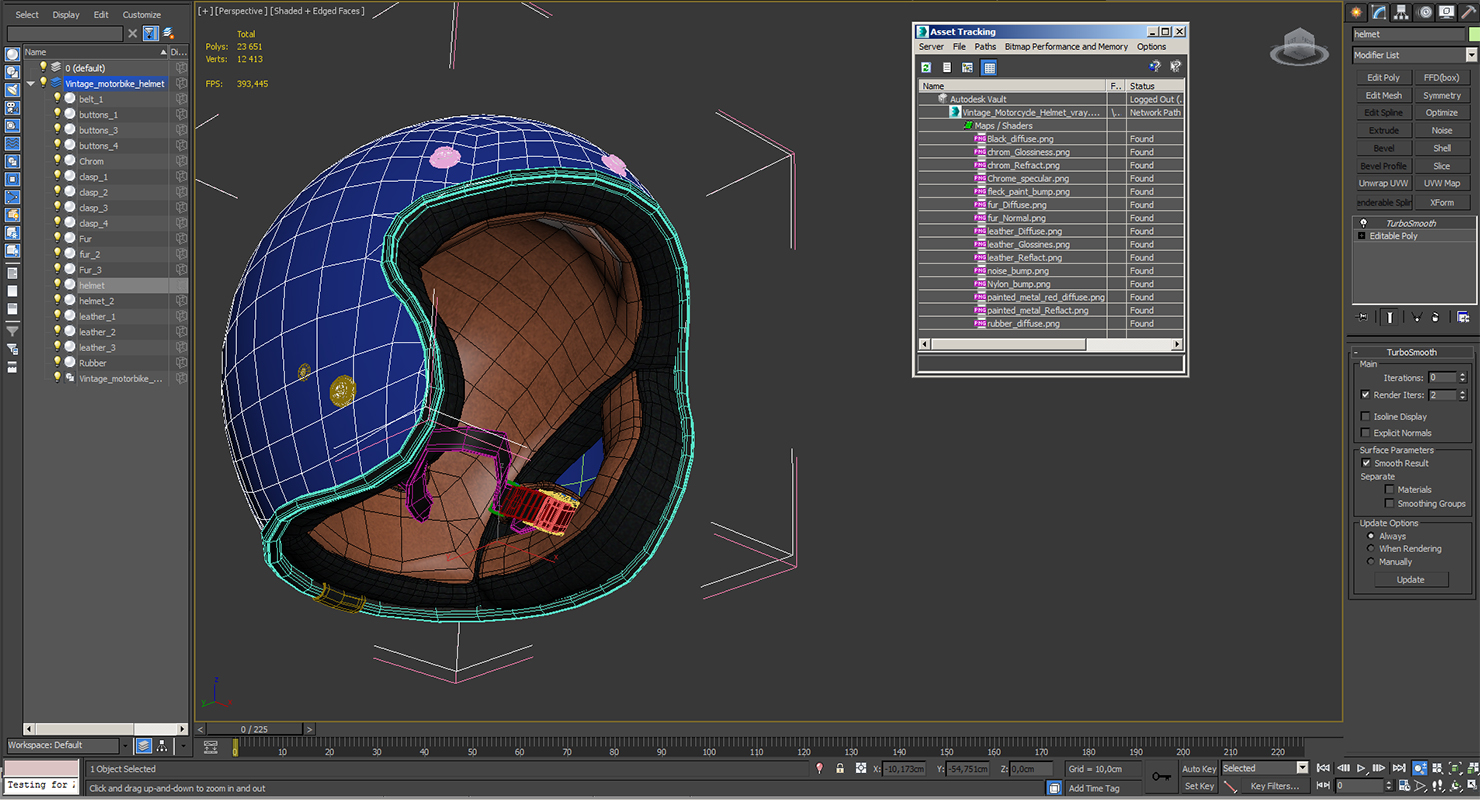Viewport: 1480px width, 800px height.
Task: Open Bitmap Performance and Memory menu
Action: tap(1066, 47)
